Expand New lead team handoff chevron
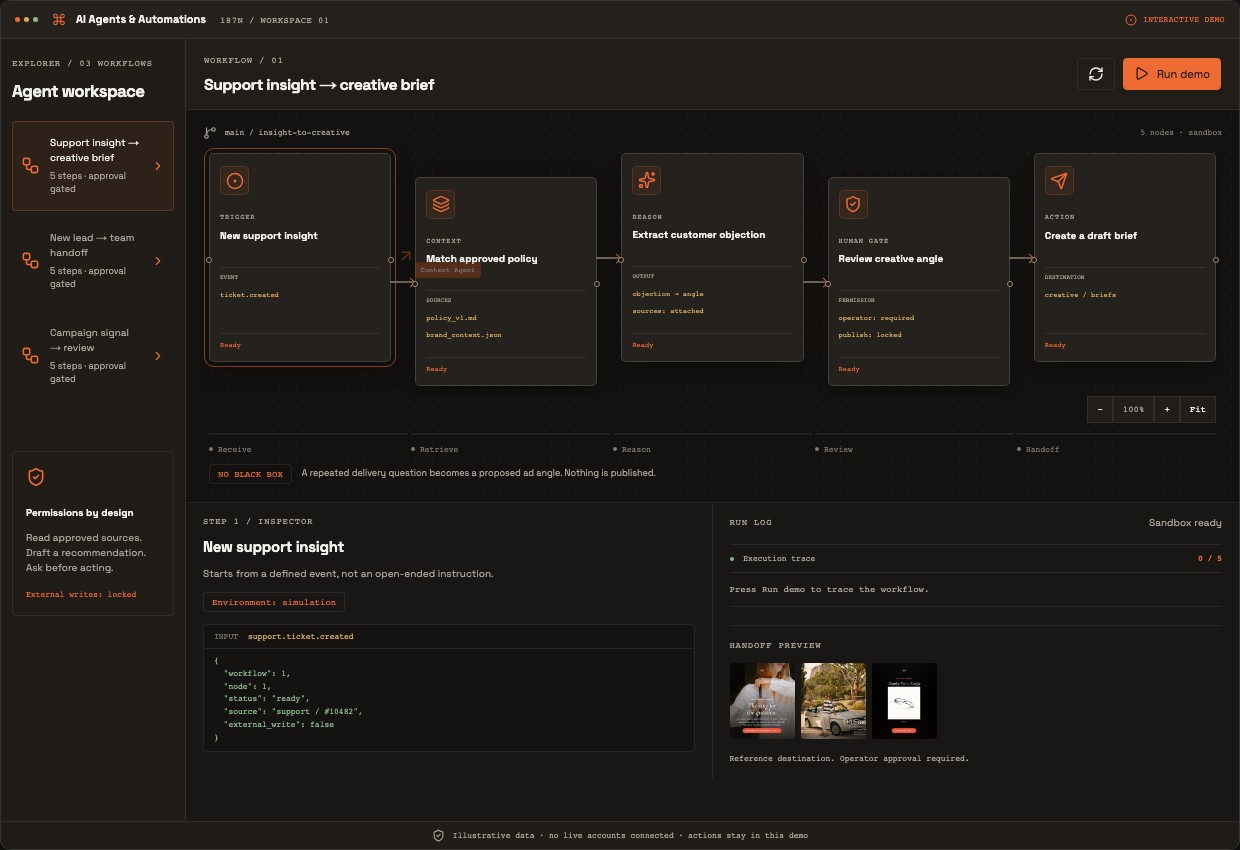1240x850 pixels. point(158,261)
